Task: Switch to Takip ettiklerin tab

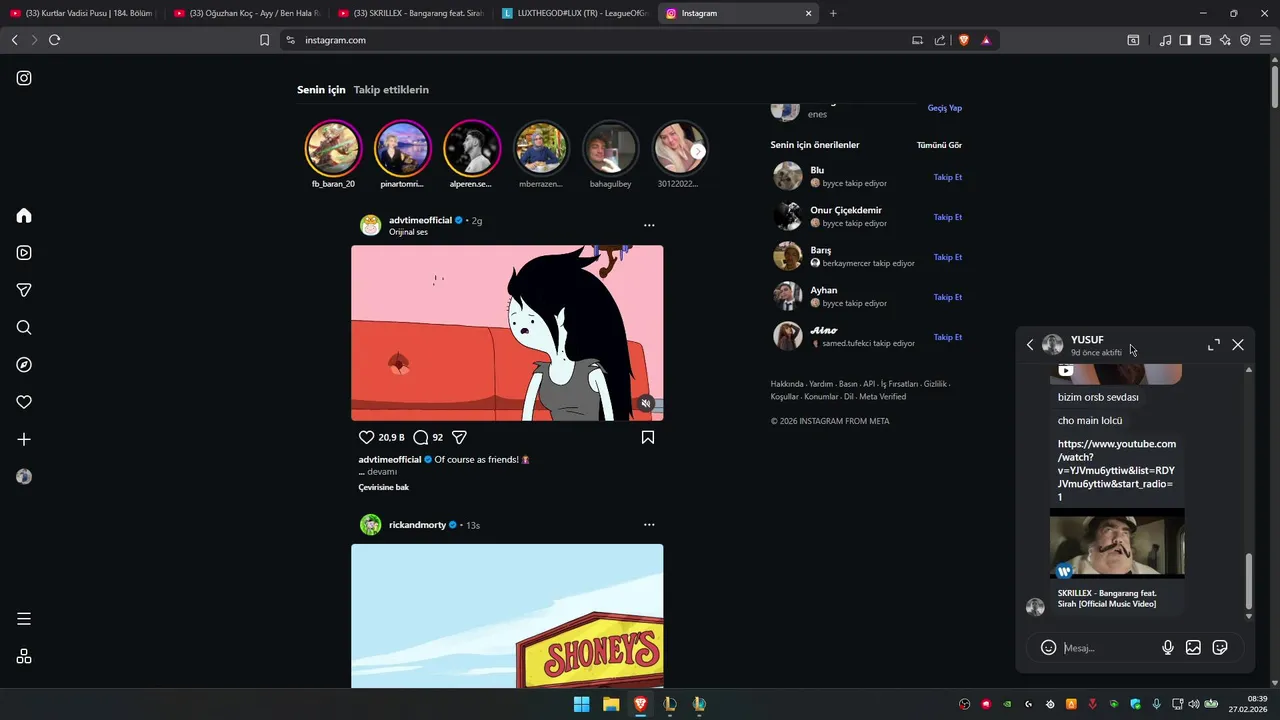Action: (x=391, y=89)
